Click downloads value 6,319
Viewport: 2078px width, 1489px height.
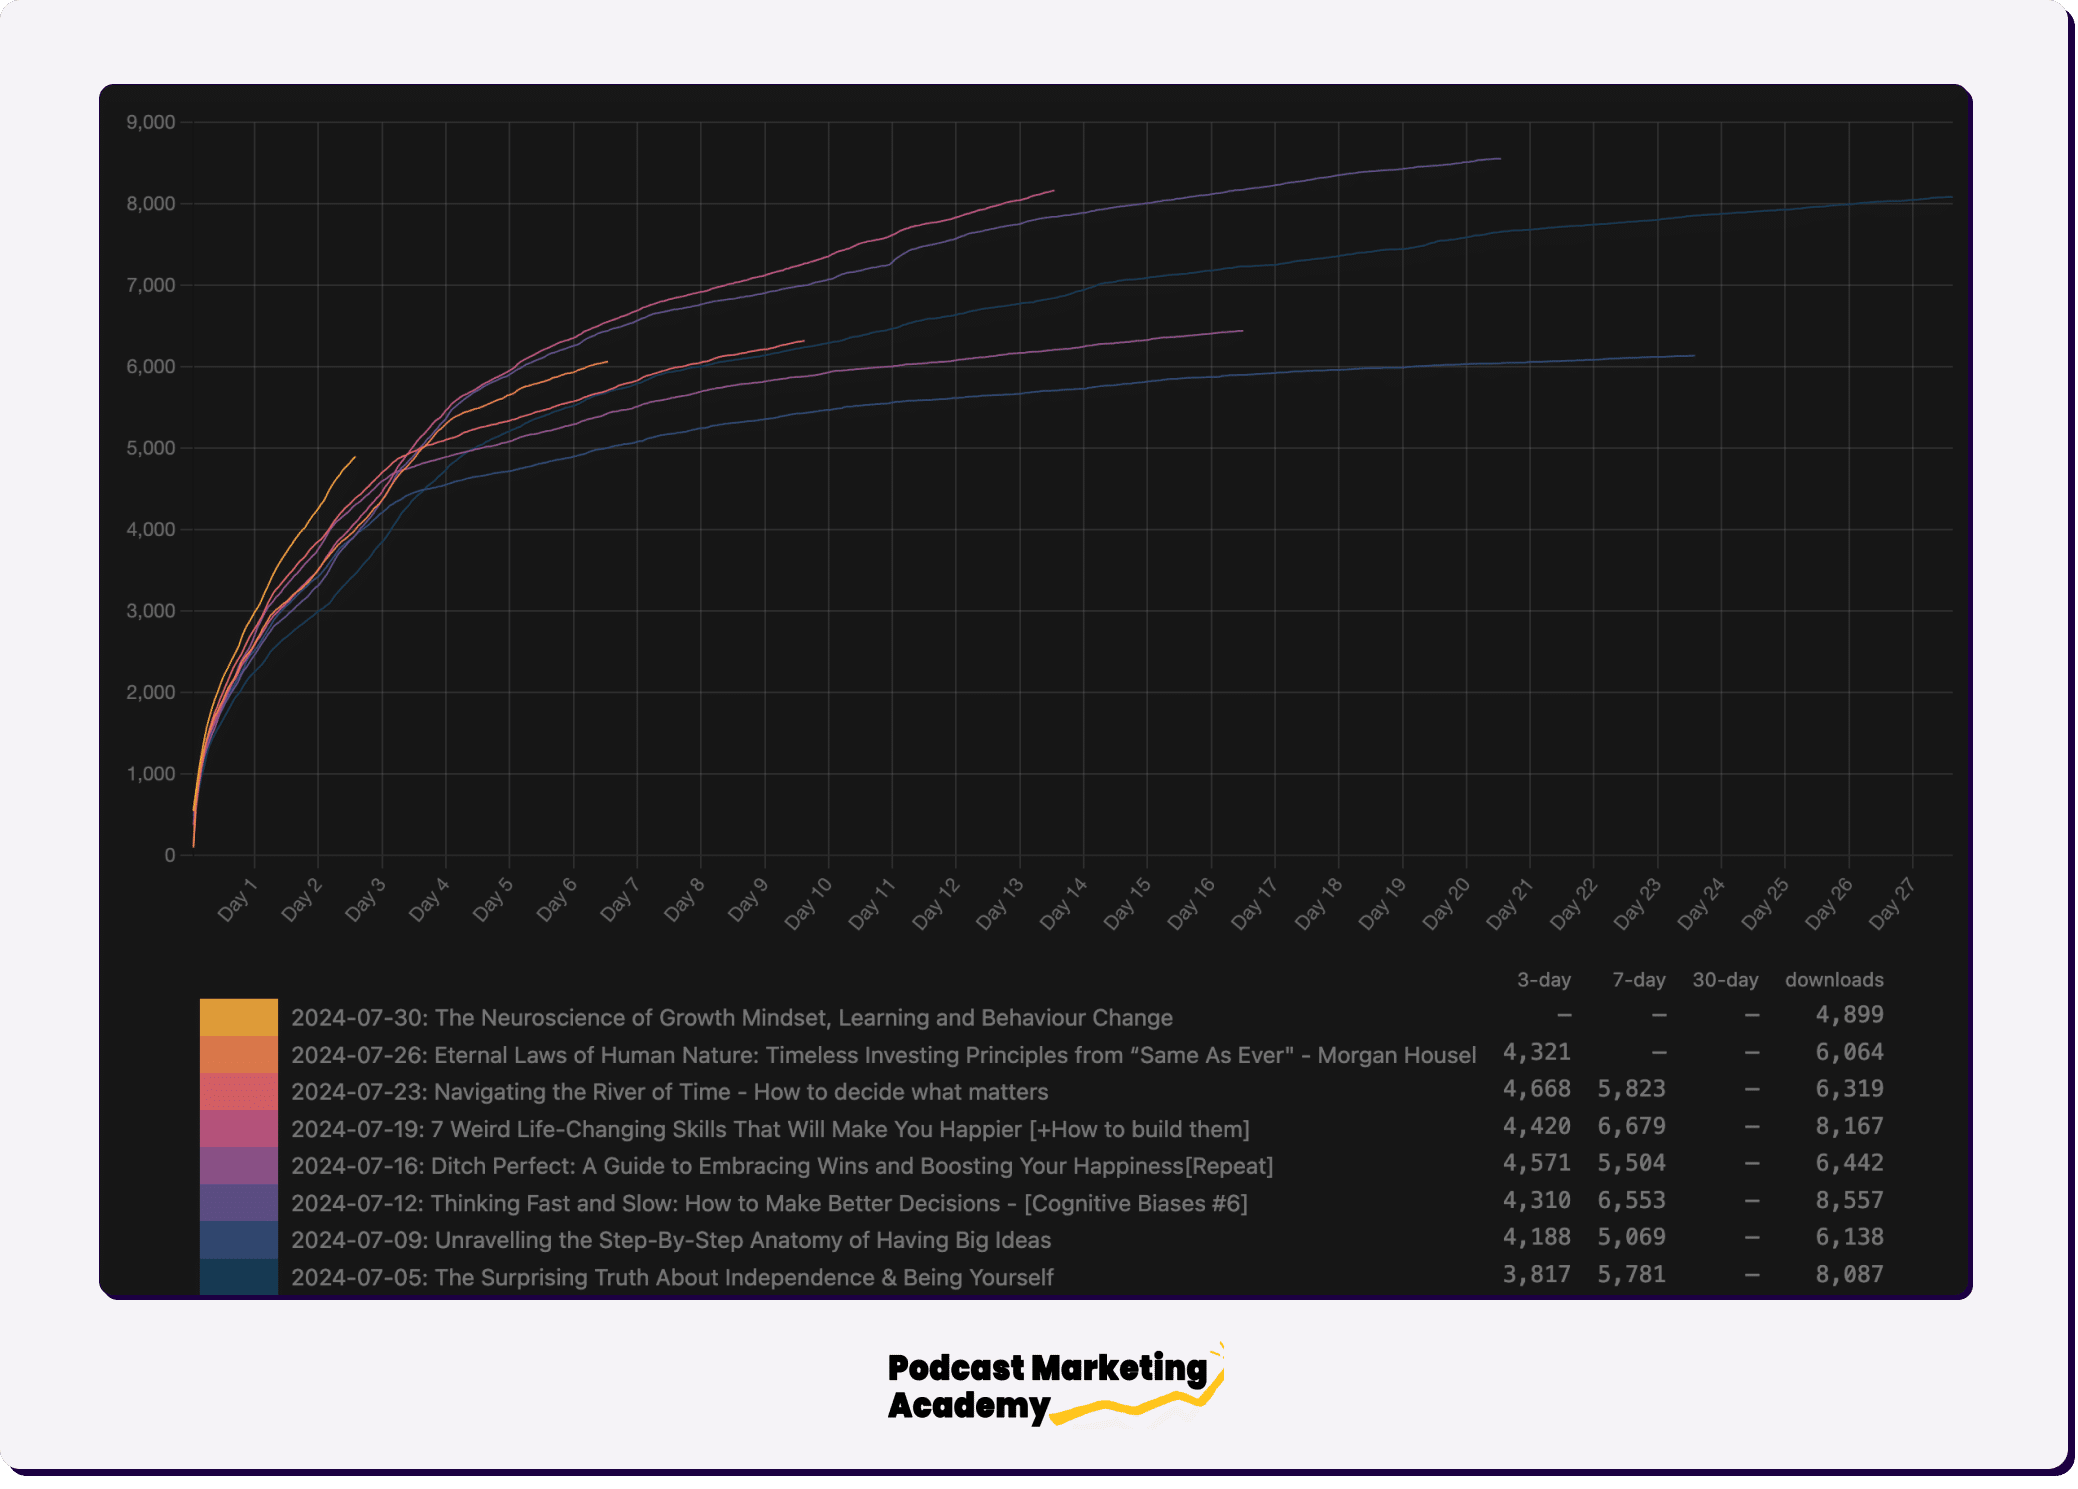click(x=1850, y=1089)
